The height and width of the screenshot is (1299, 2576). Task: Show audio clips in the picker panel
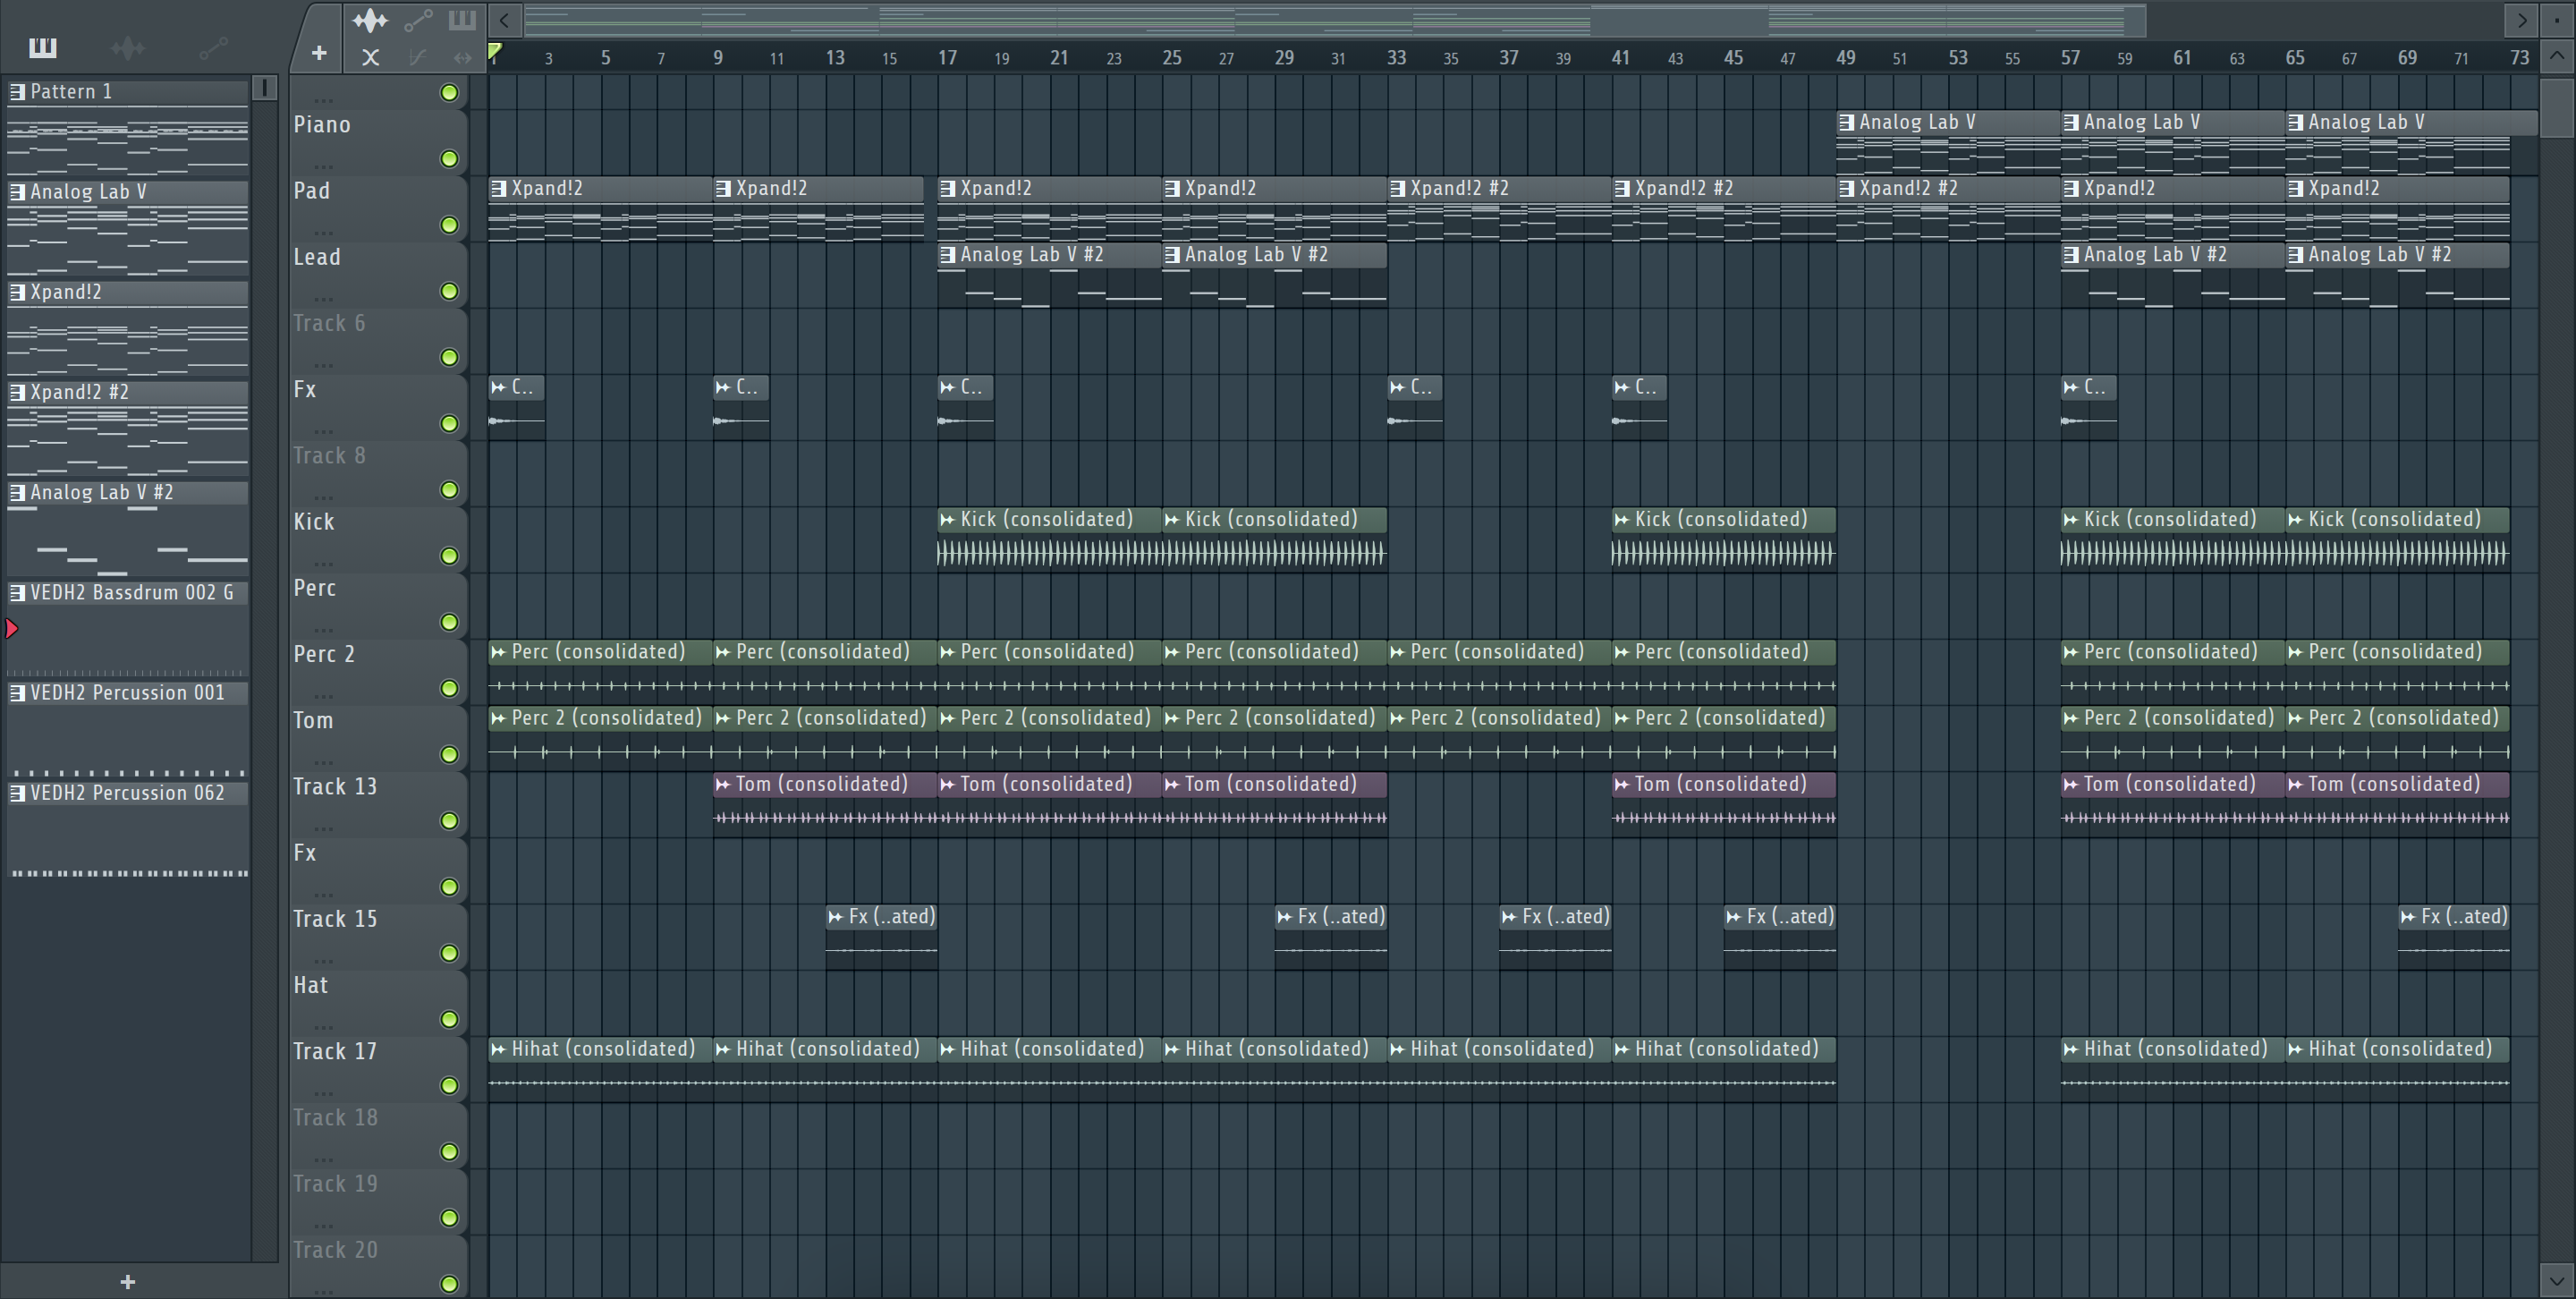point(128,48)
